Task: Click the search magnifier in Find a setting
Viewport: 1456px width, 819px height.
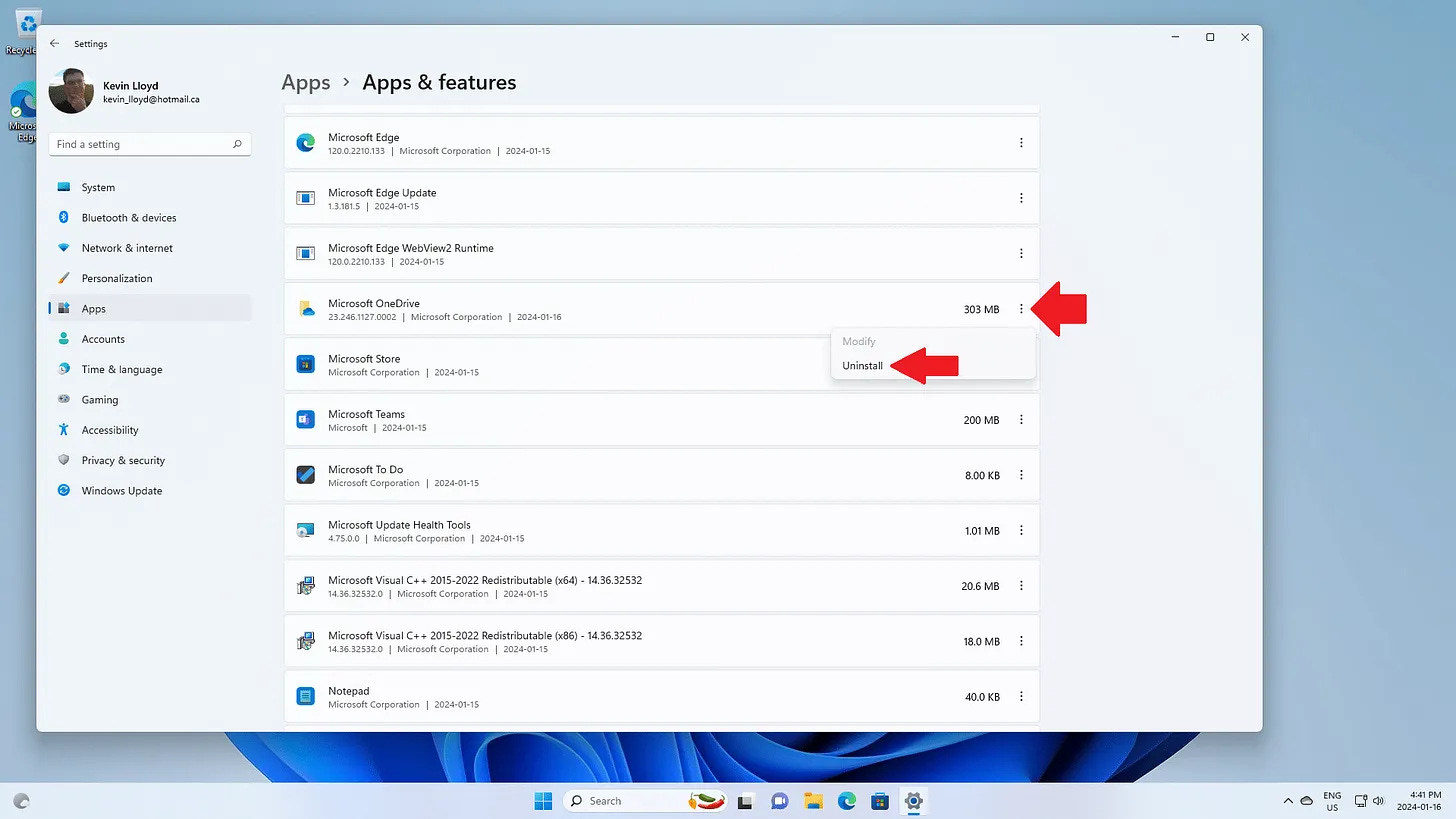Action: (x=237, y=144)
